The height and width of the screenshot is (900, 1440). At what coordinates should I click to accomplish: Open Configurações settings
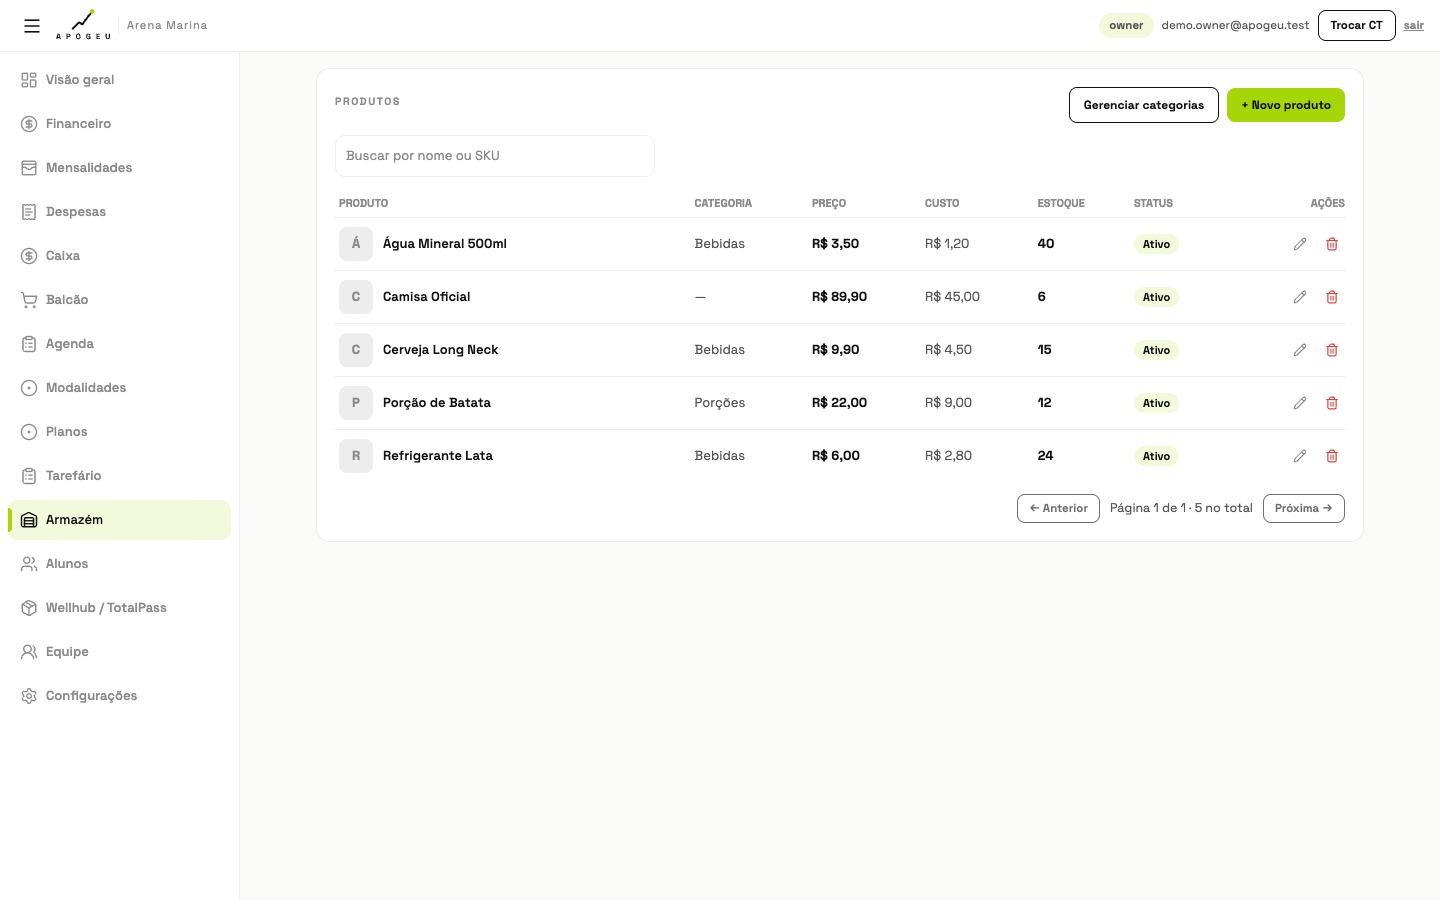119,696
